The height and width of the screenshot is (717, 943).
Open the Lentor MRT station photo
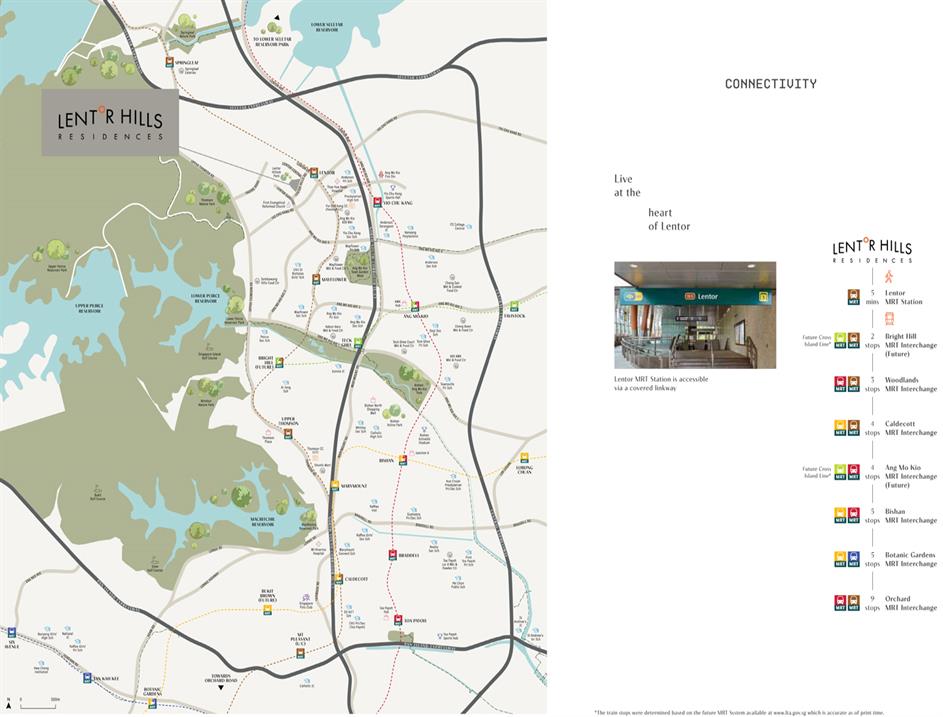pos(694,315)
